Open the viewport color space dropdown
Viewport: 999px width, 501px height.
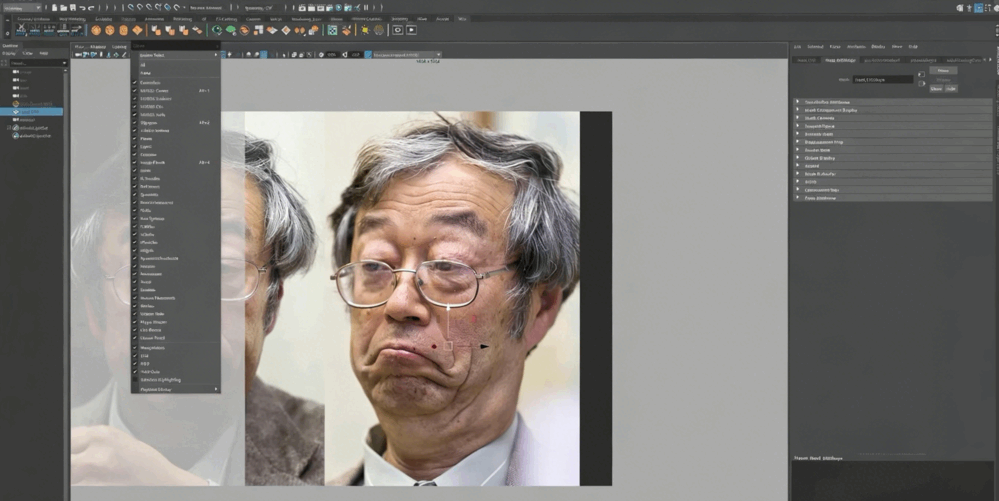coord(406,55)
